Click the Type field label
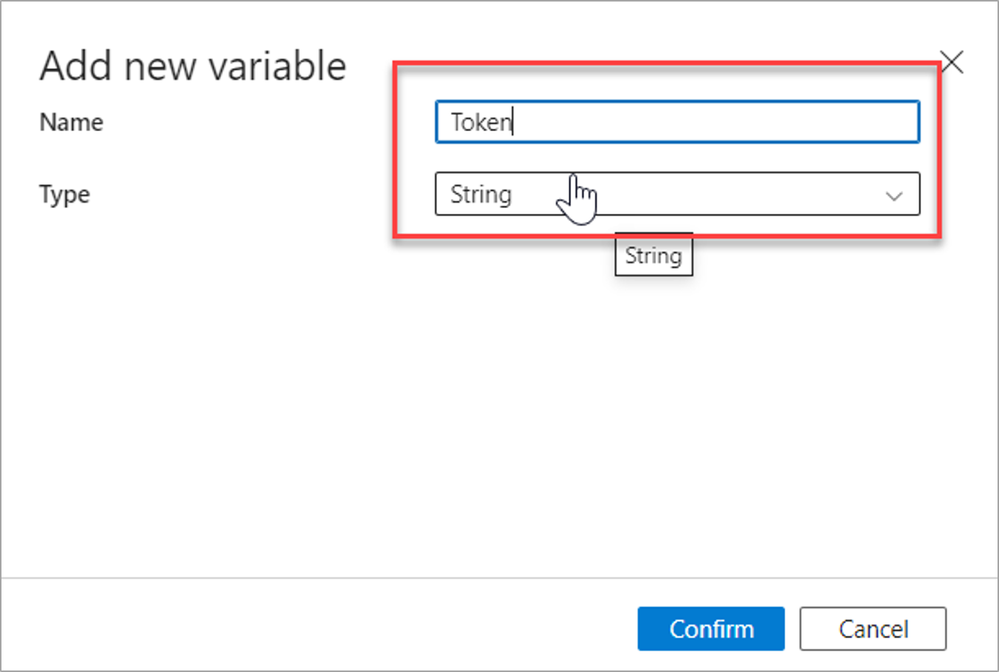Screen dimensions: 999x672 (64, 194)
